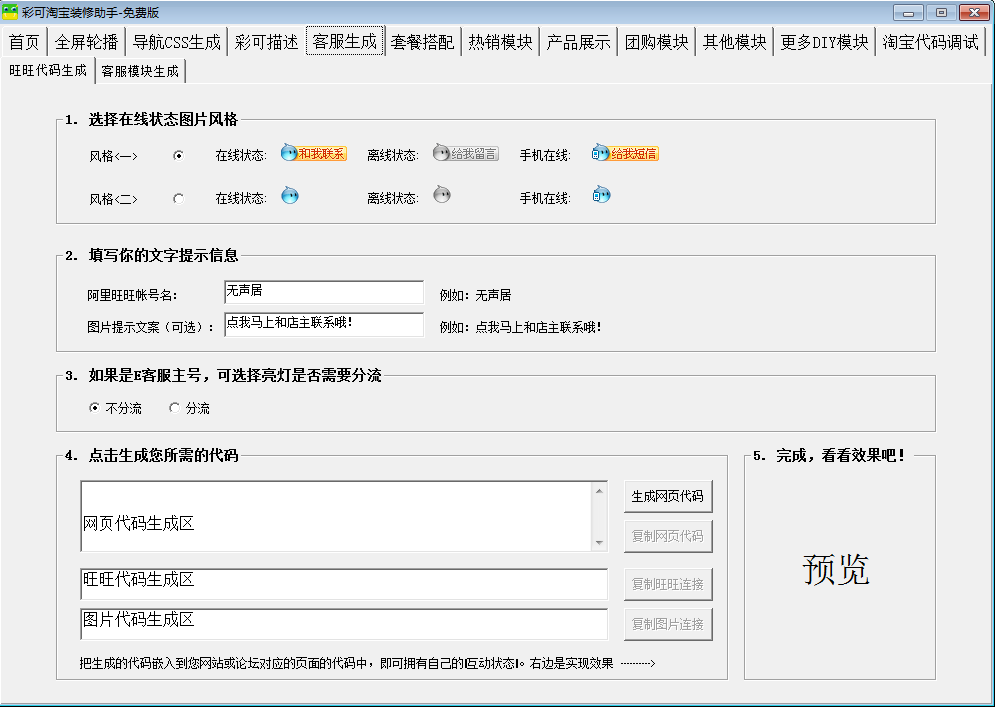Screen dimensions: 995x709
Task: Click the style two mobile online icon
Action: tap(601, 196)
